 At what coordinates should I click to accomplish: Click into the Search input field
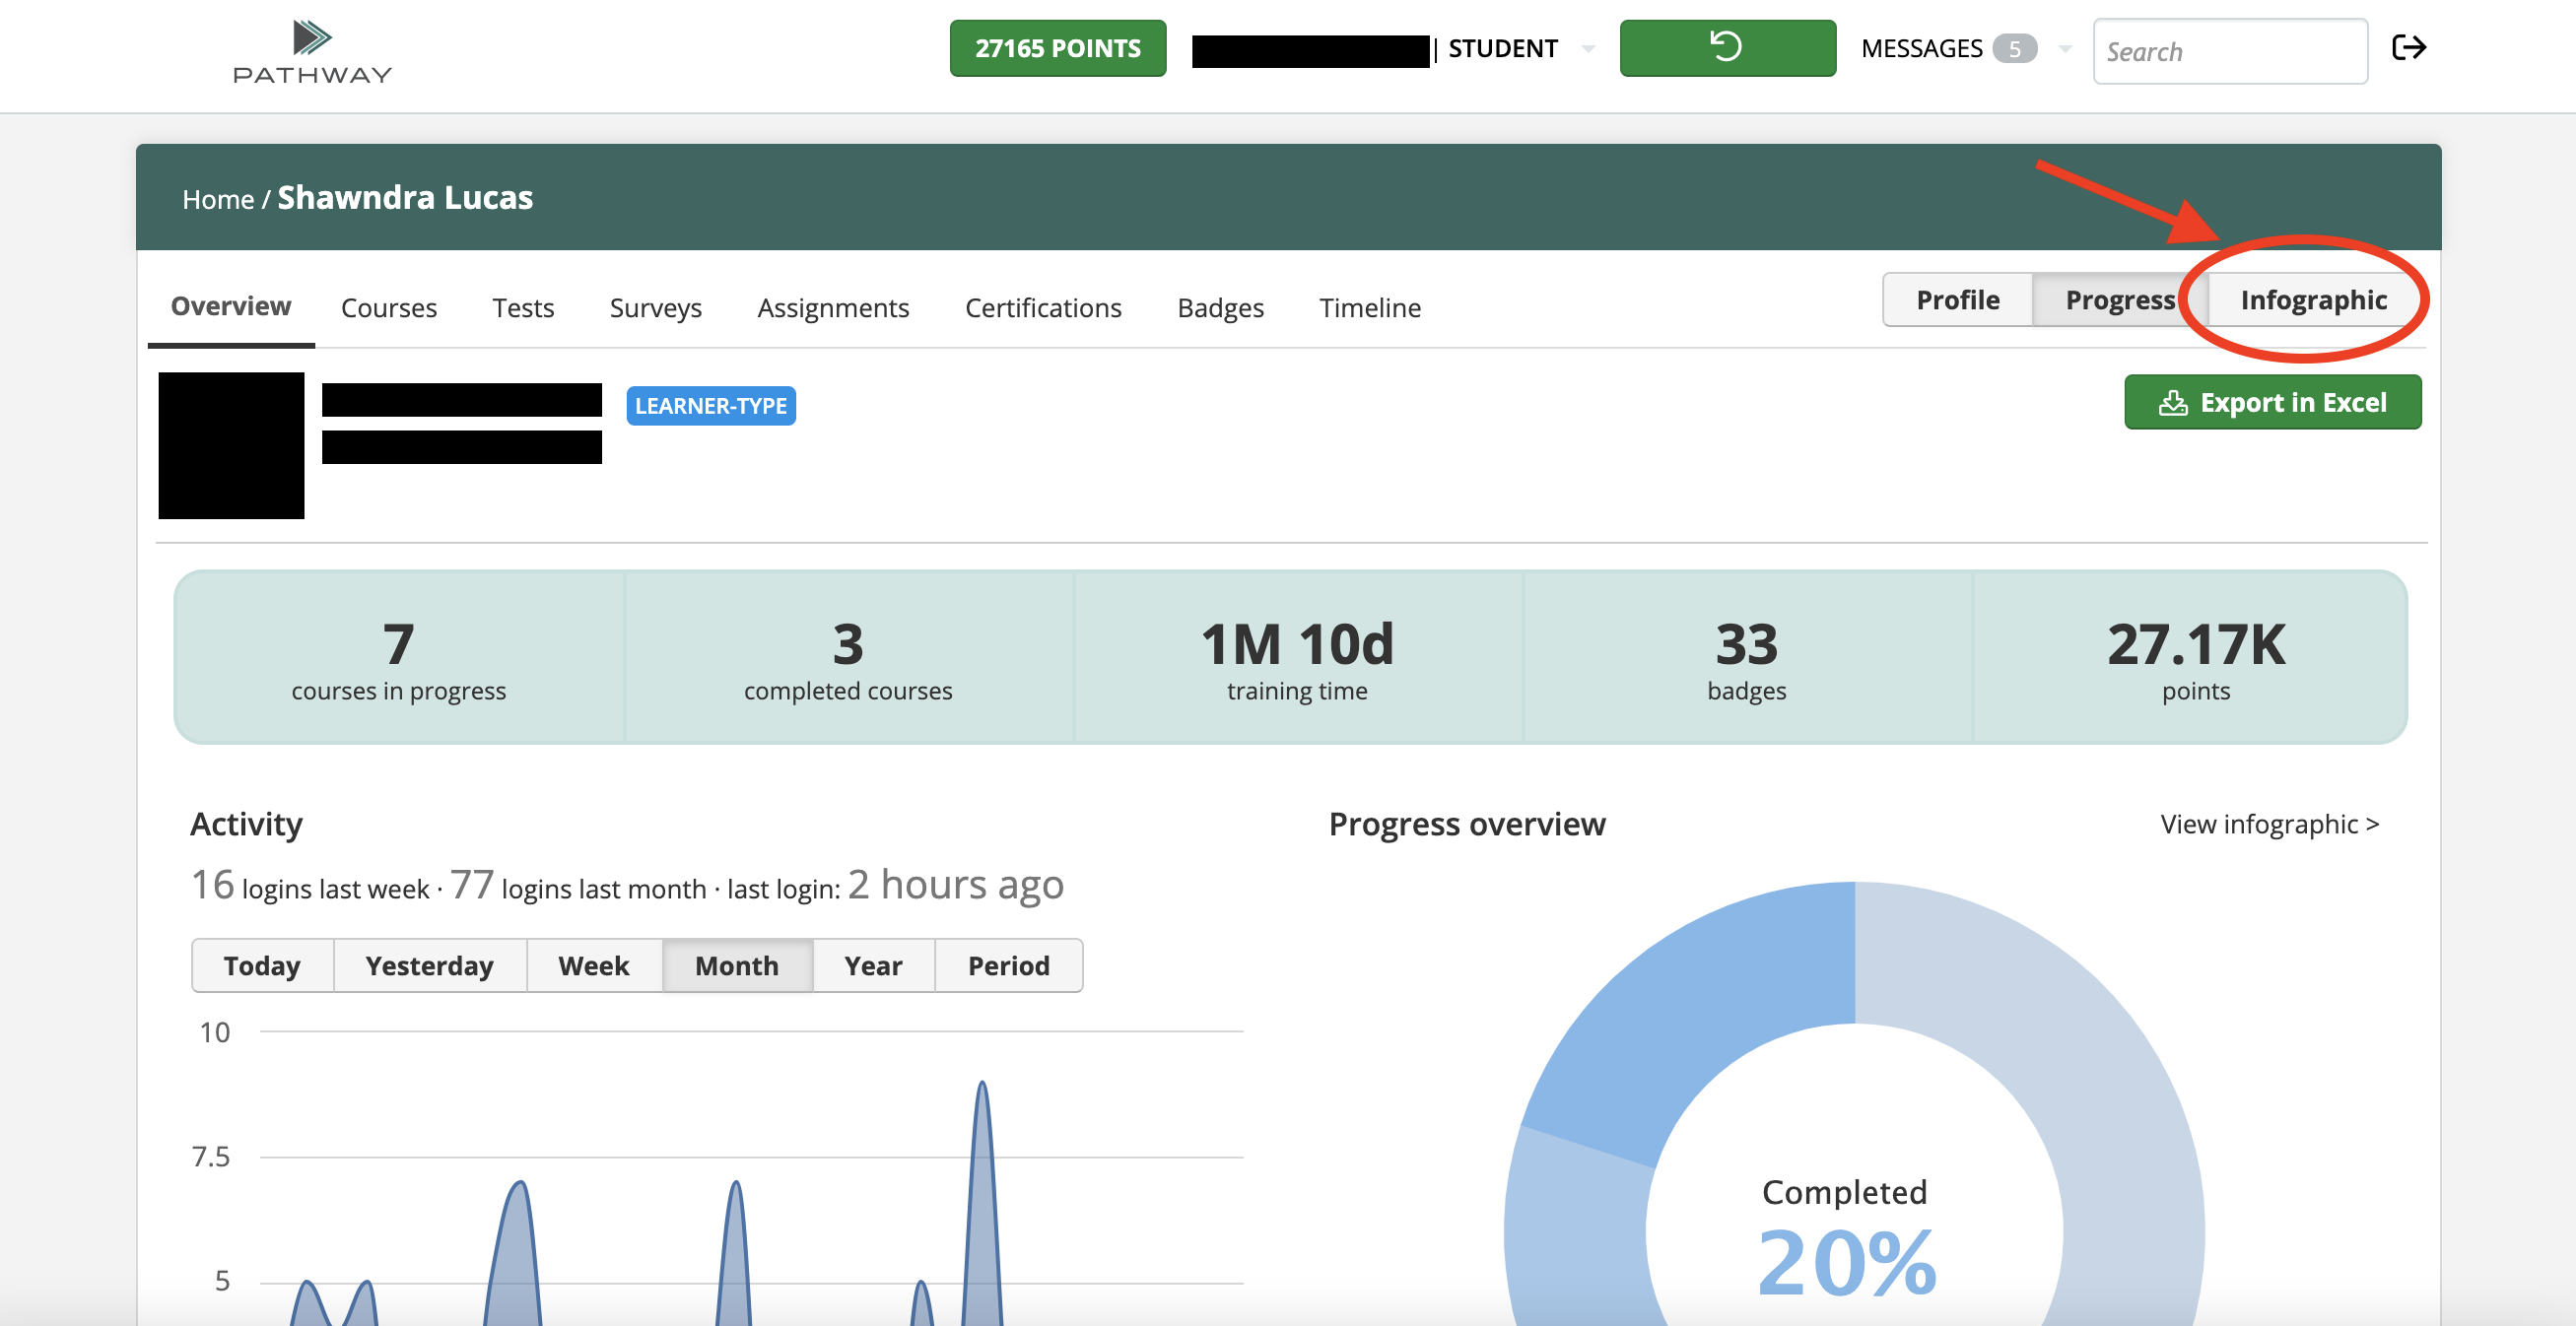coord(2229,51)
